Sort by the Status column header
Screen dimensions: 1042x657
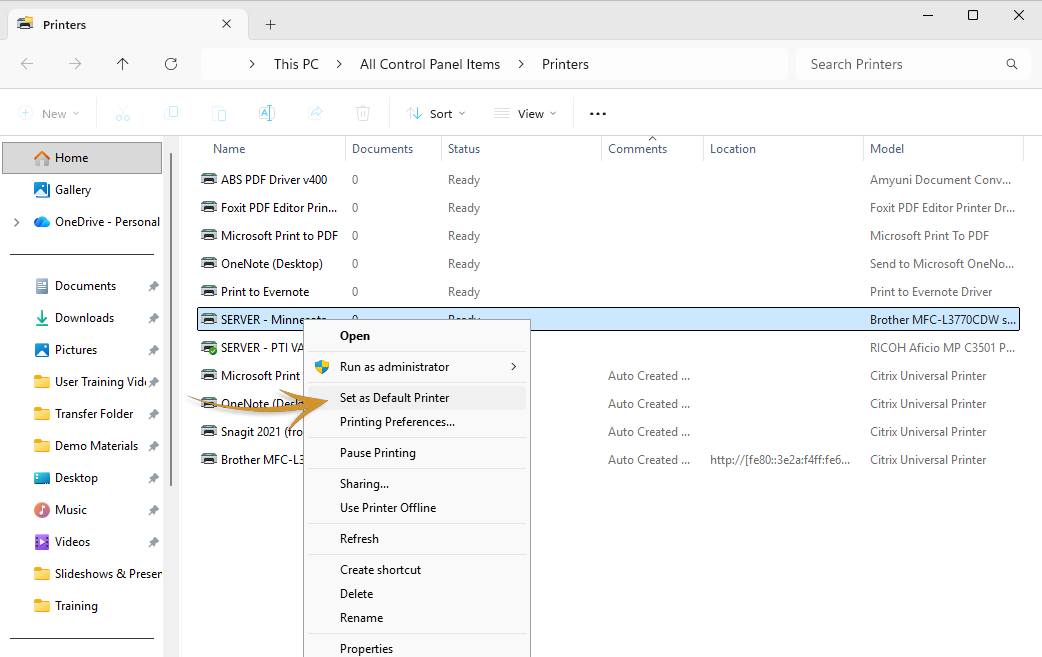[463, 149]
